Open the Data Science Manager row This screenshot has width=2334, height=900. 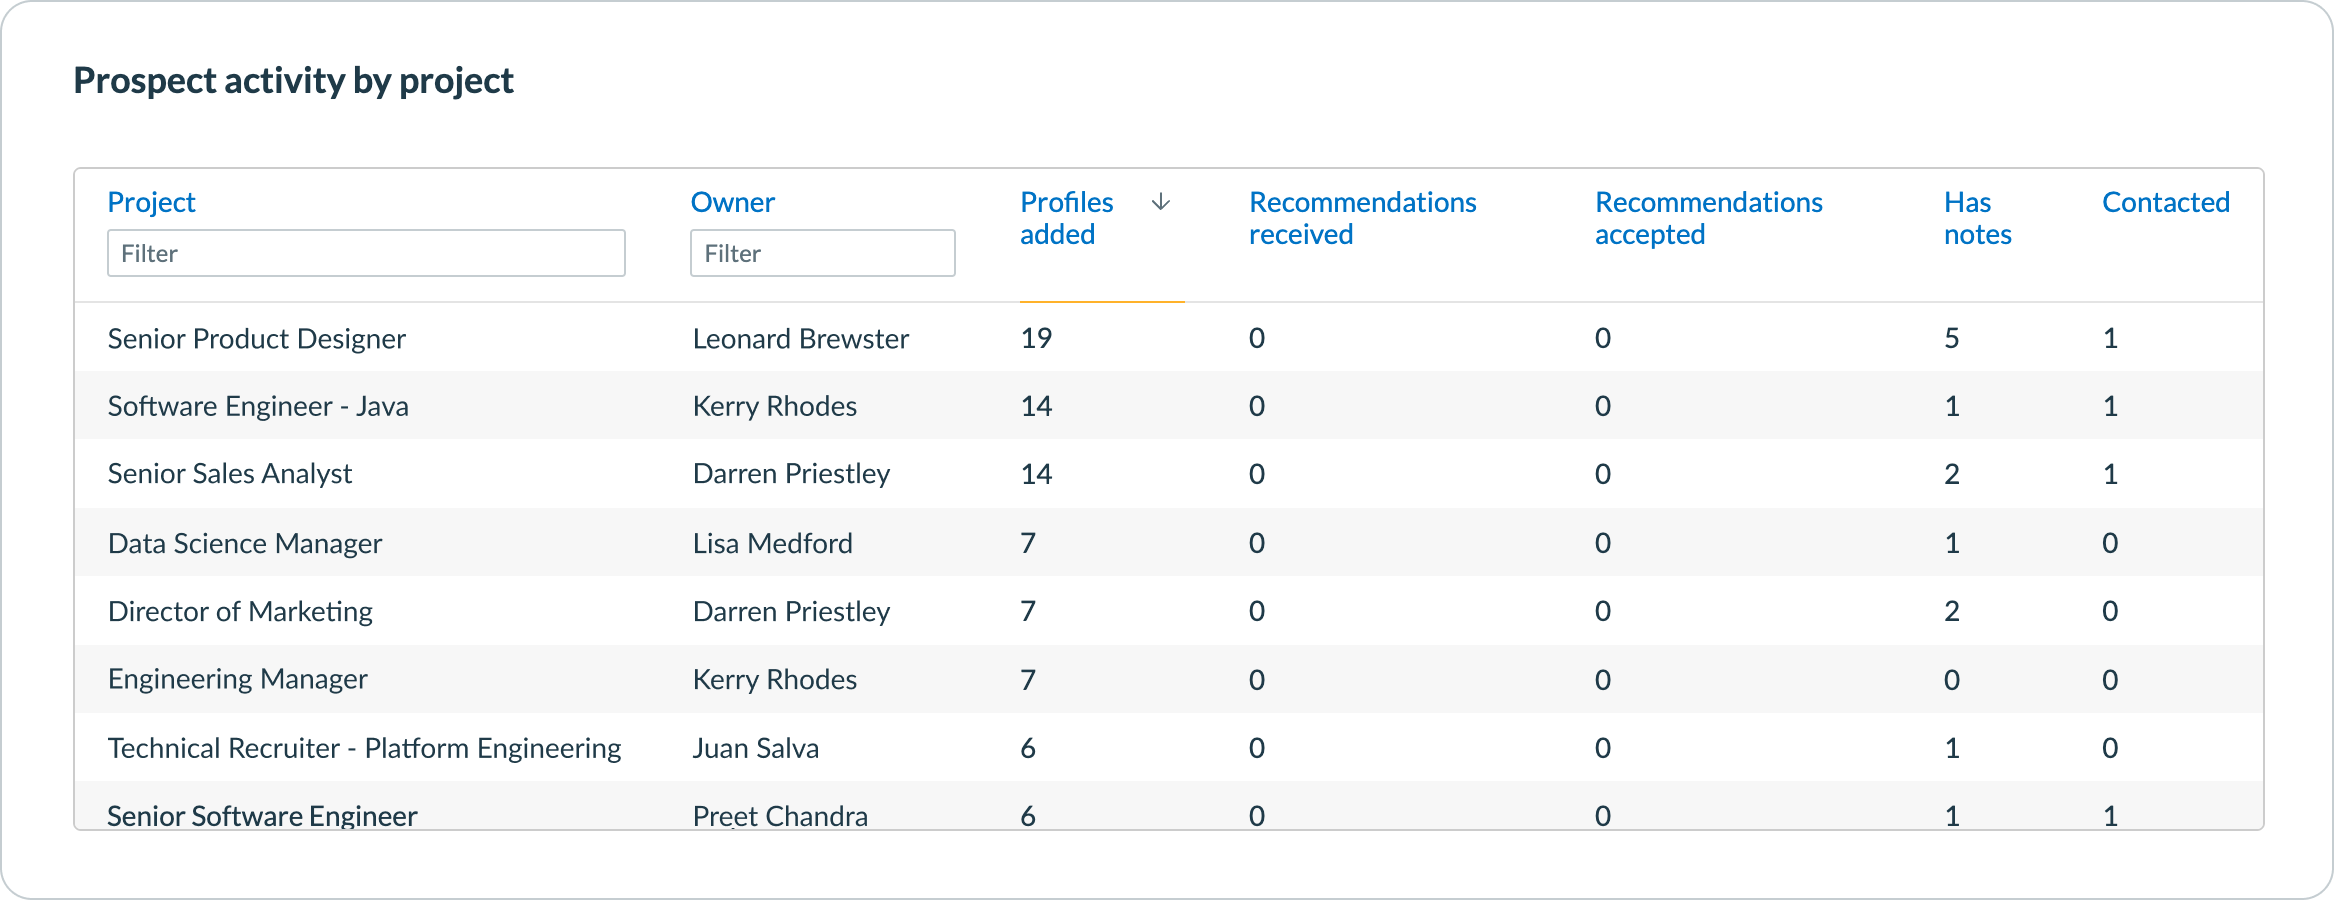[245, 544]
